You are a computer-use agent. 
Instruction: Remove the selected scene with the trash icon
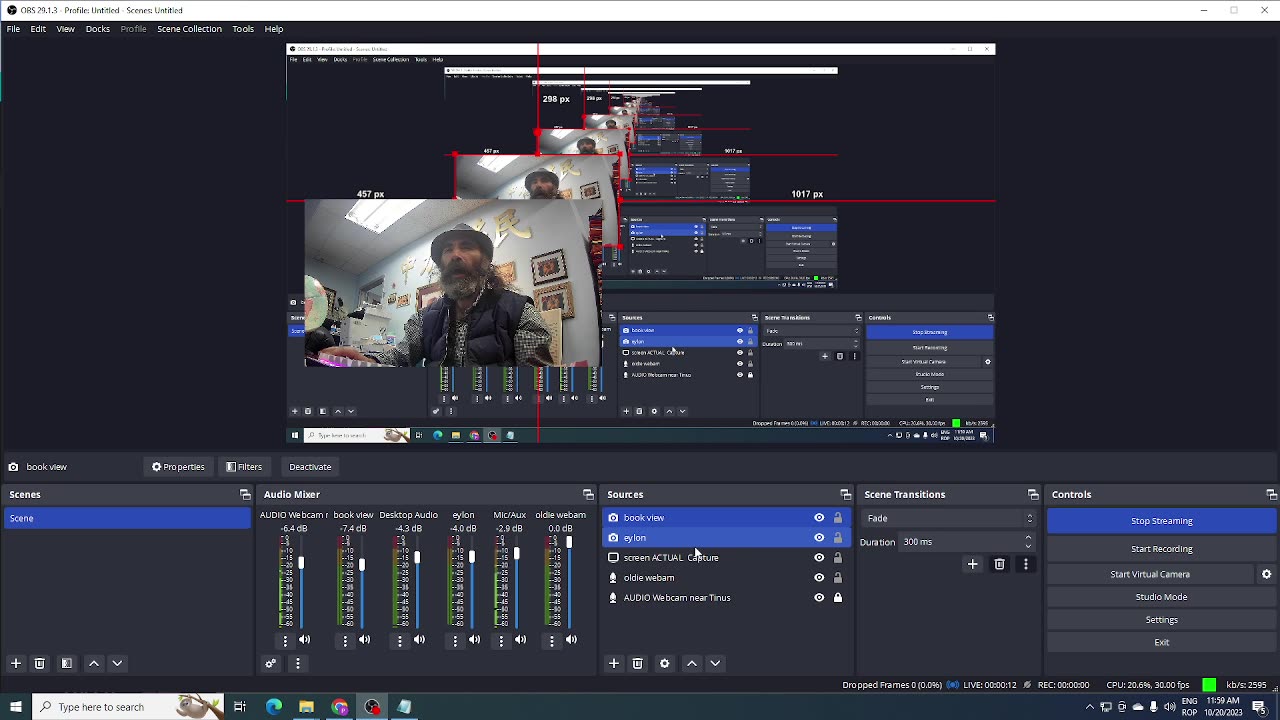click(x=40, y=663)
